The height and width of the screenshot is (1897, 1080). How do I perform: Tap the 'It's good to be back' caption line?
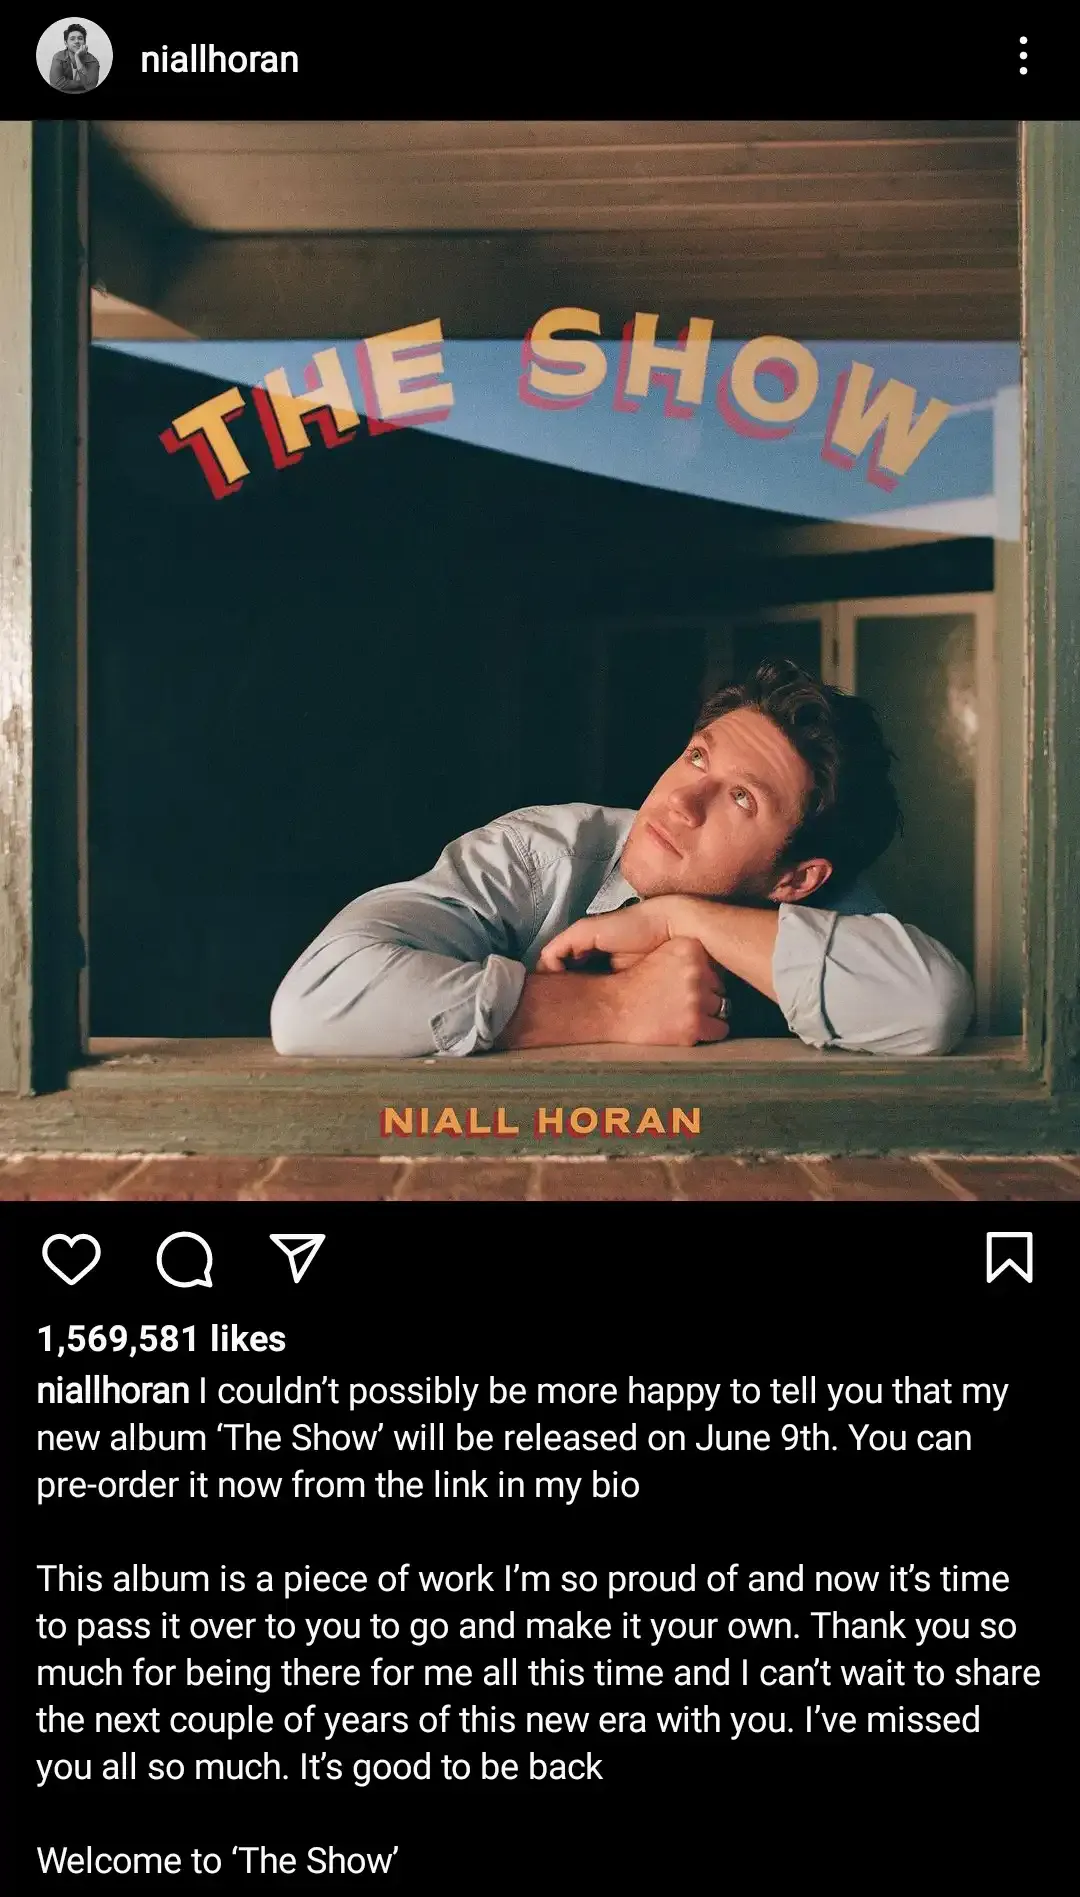point(450,1767)
